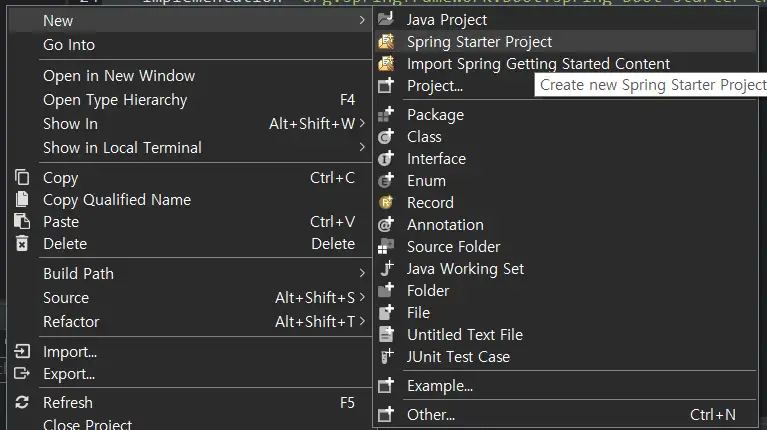Viewport: 767px width, 430px height.
Task: Click the Source Folder icon
Action: click(386, 247)
